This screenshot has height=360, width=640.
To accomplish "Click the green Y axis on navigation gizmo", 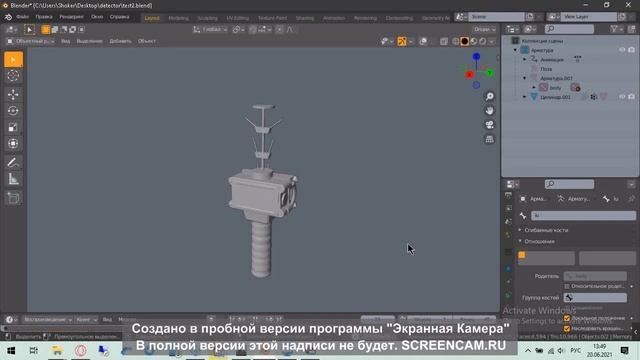I will point(489,73).
